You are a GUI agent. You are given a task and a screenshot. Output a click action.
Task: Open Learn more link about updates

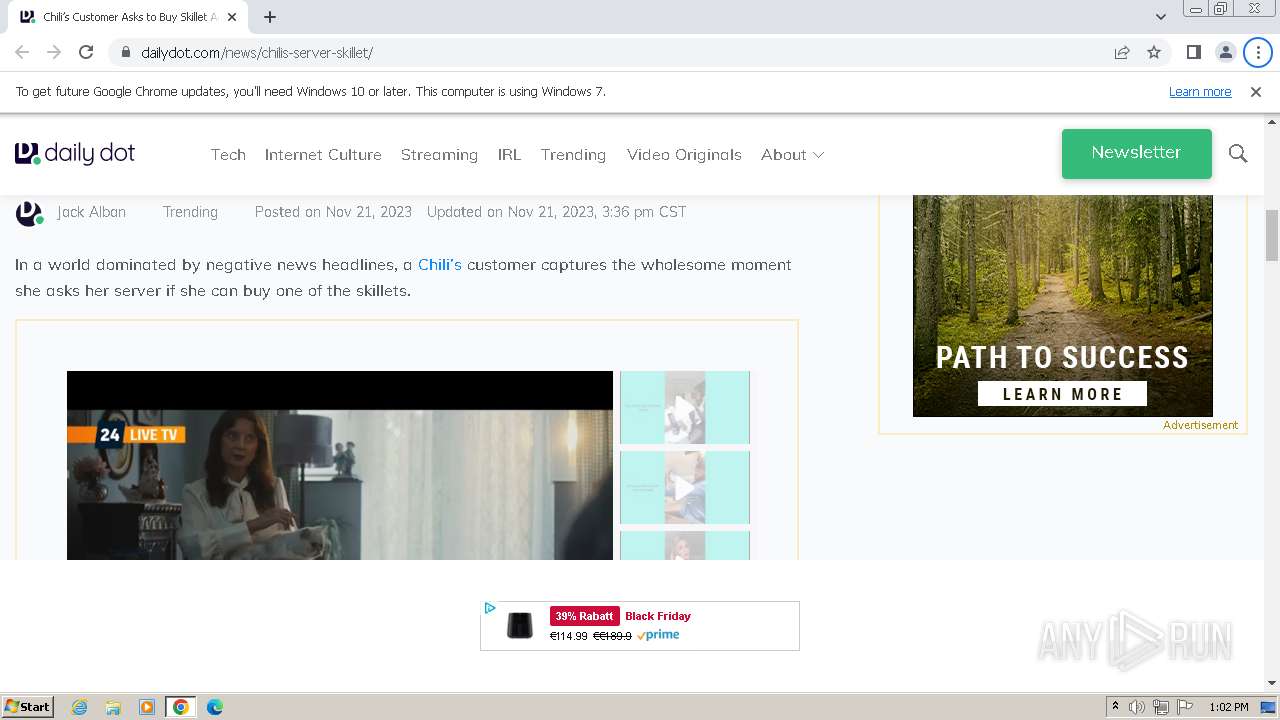pyautogui.click(x=1200, y=92)
